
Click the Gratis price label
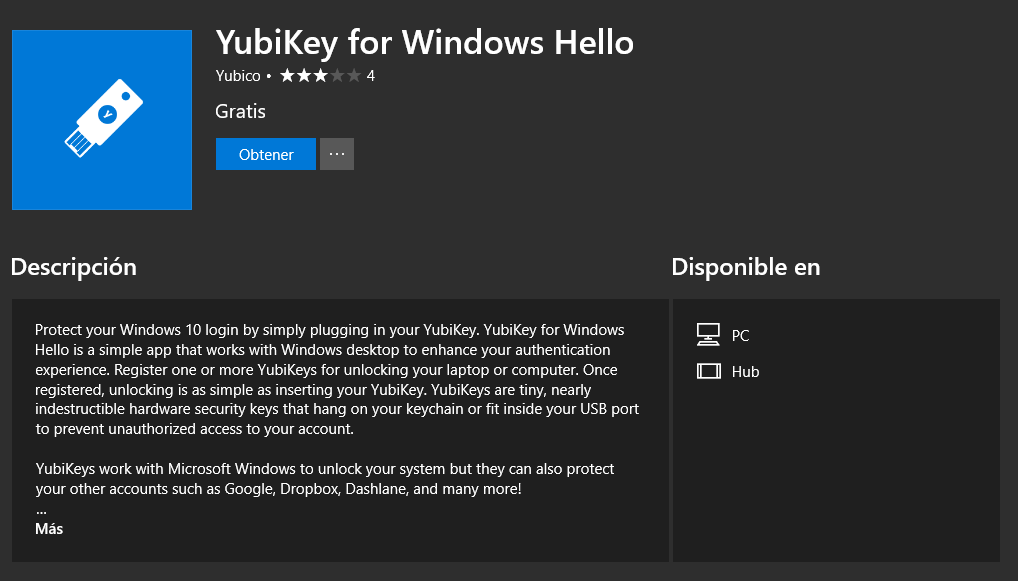tap(240, 112)
